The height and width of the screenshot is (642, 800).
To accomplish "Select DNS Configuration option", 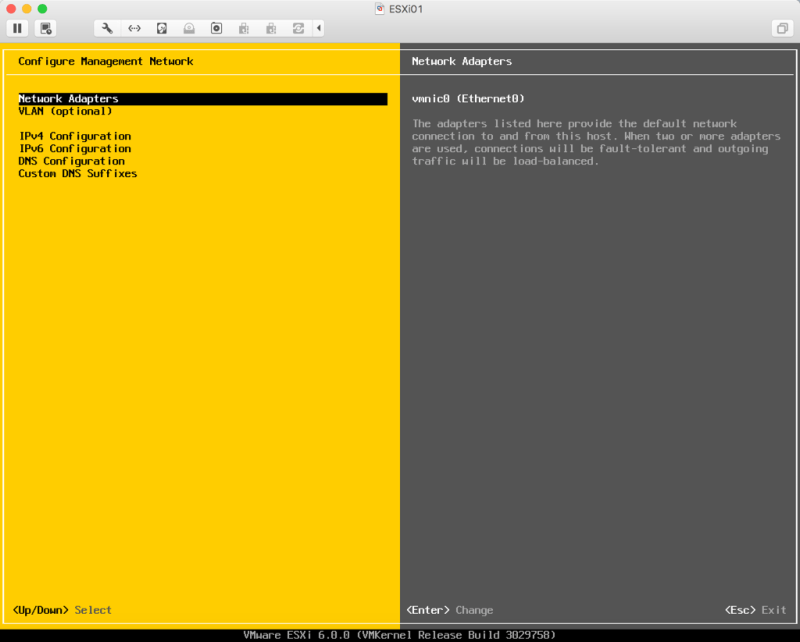I will (x=71, y=161).
